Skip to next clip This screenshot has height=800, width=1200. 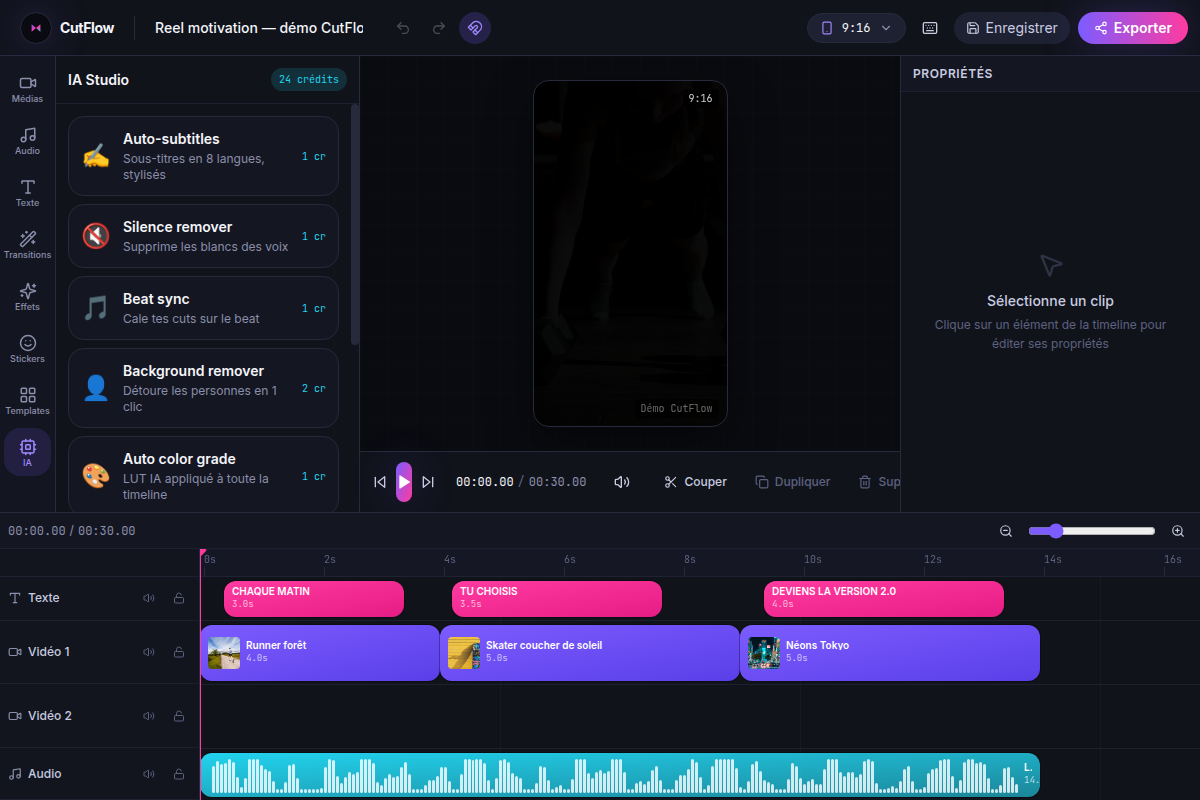coord(428,482)
